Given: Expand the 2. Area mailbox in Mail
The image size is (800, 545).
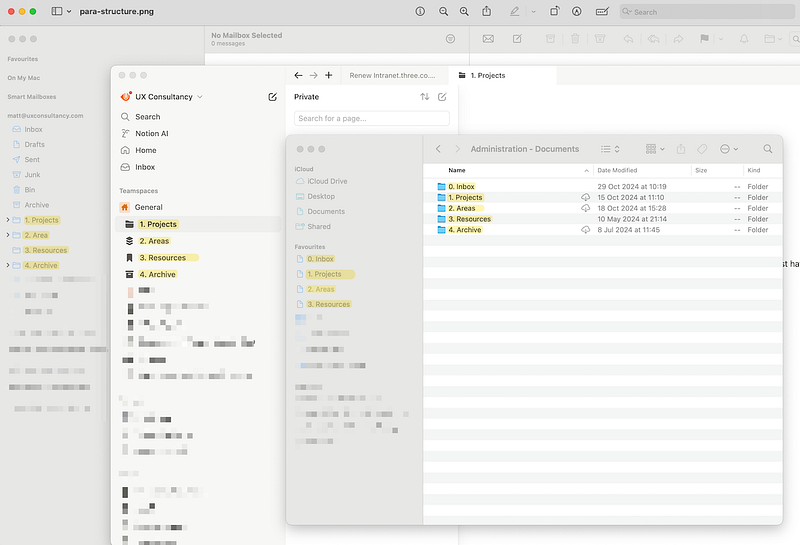Looking at the screenshot, I should pos(8,235).
